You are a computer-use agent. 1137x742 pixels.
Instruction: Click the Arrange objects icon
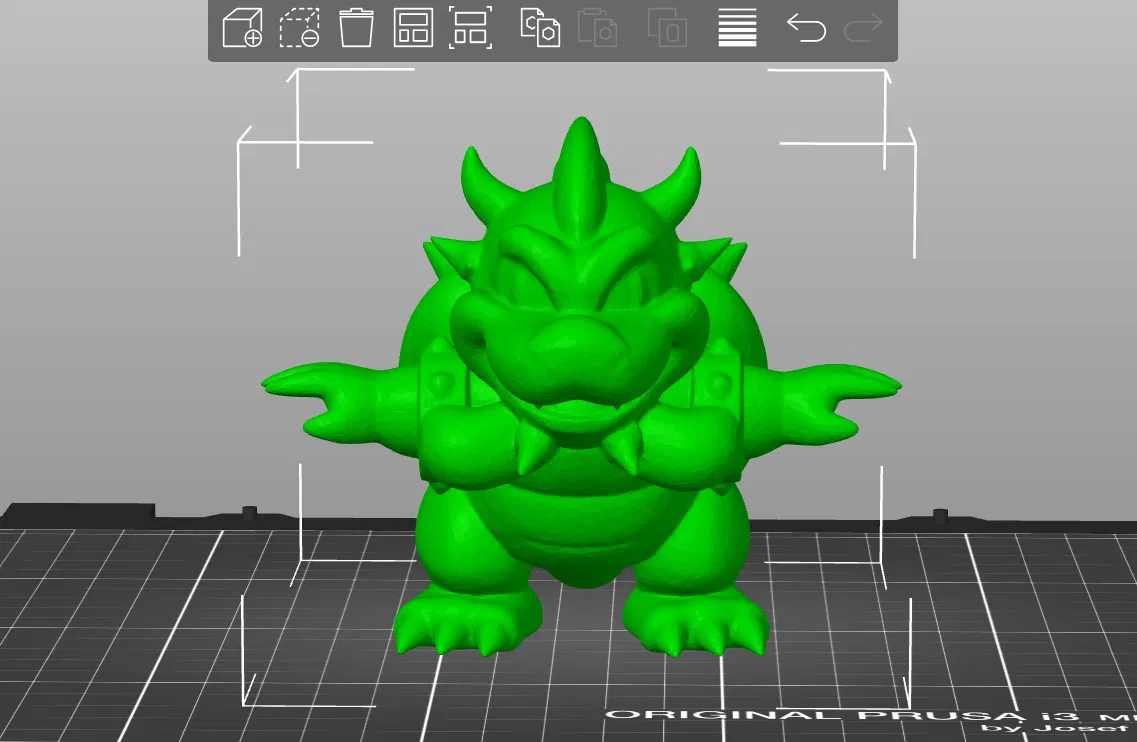pyautogui.click(x=413, y=28)
